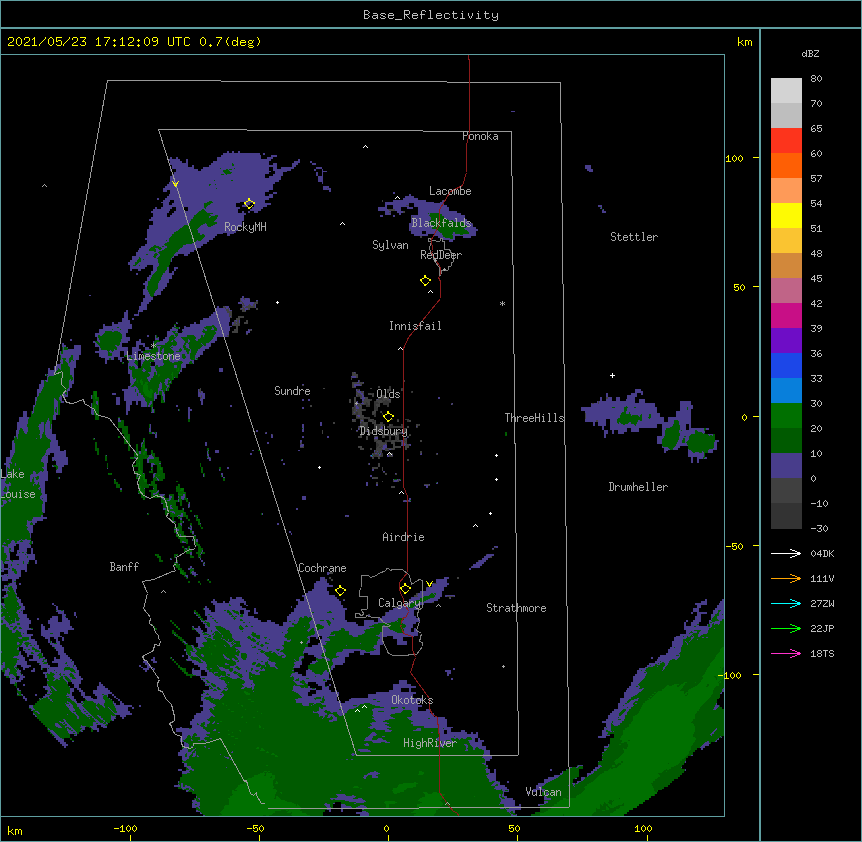
Task: Click the green 22JP arrow legend icon
Action: 786,628
